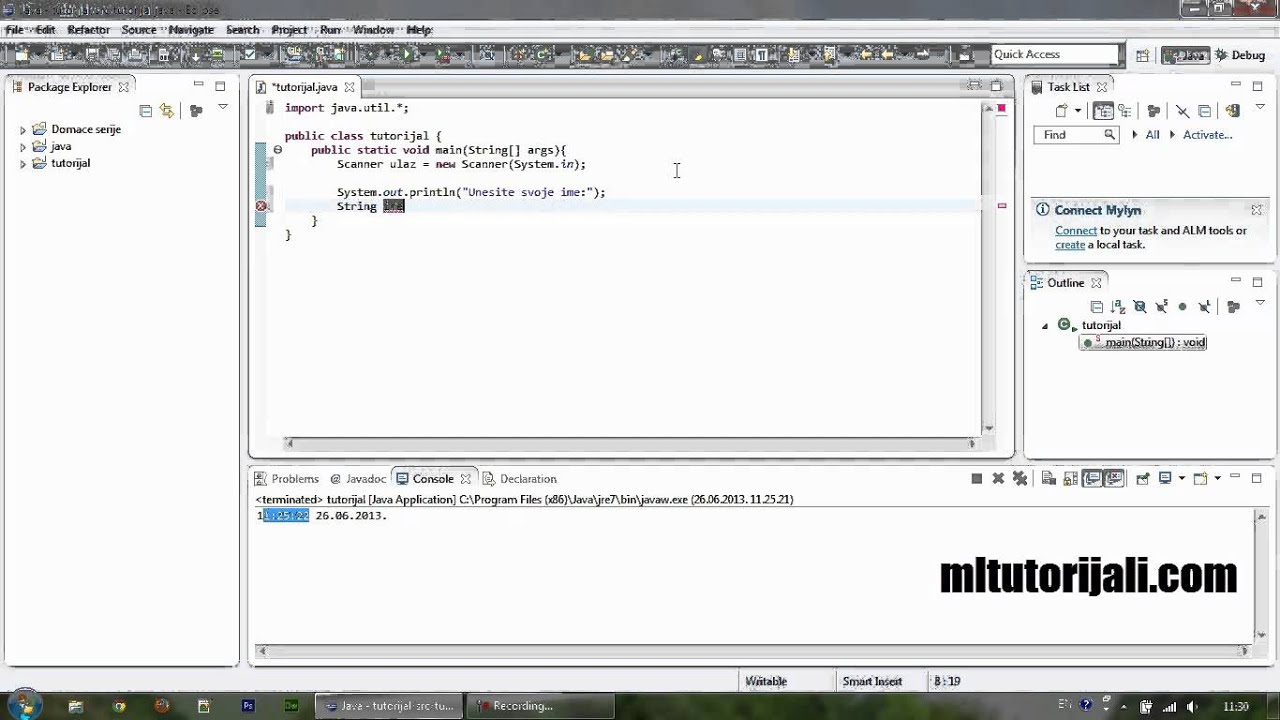Switch to the Problems tab
This screenshot has width=1280, height=720.
pos(287,479)
